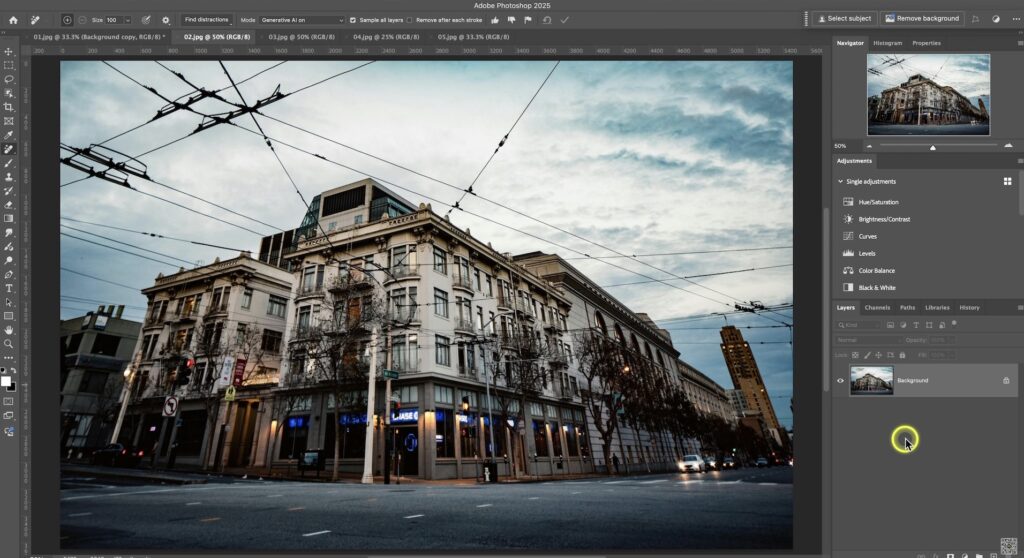Click the Remove background button
Screen dimensions: 1024x558
[922, 19]
